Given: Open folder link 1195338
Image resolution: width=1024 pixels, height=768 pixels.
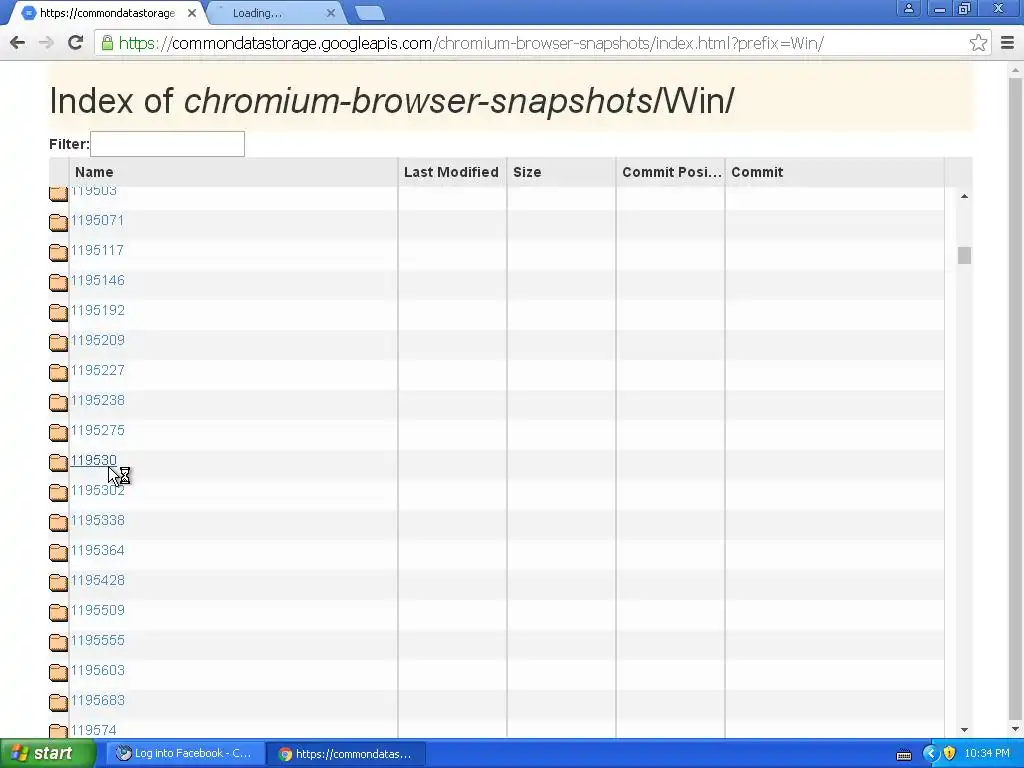Looking at the screenshot, I should pyautogui.click(x=97, y=520).
